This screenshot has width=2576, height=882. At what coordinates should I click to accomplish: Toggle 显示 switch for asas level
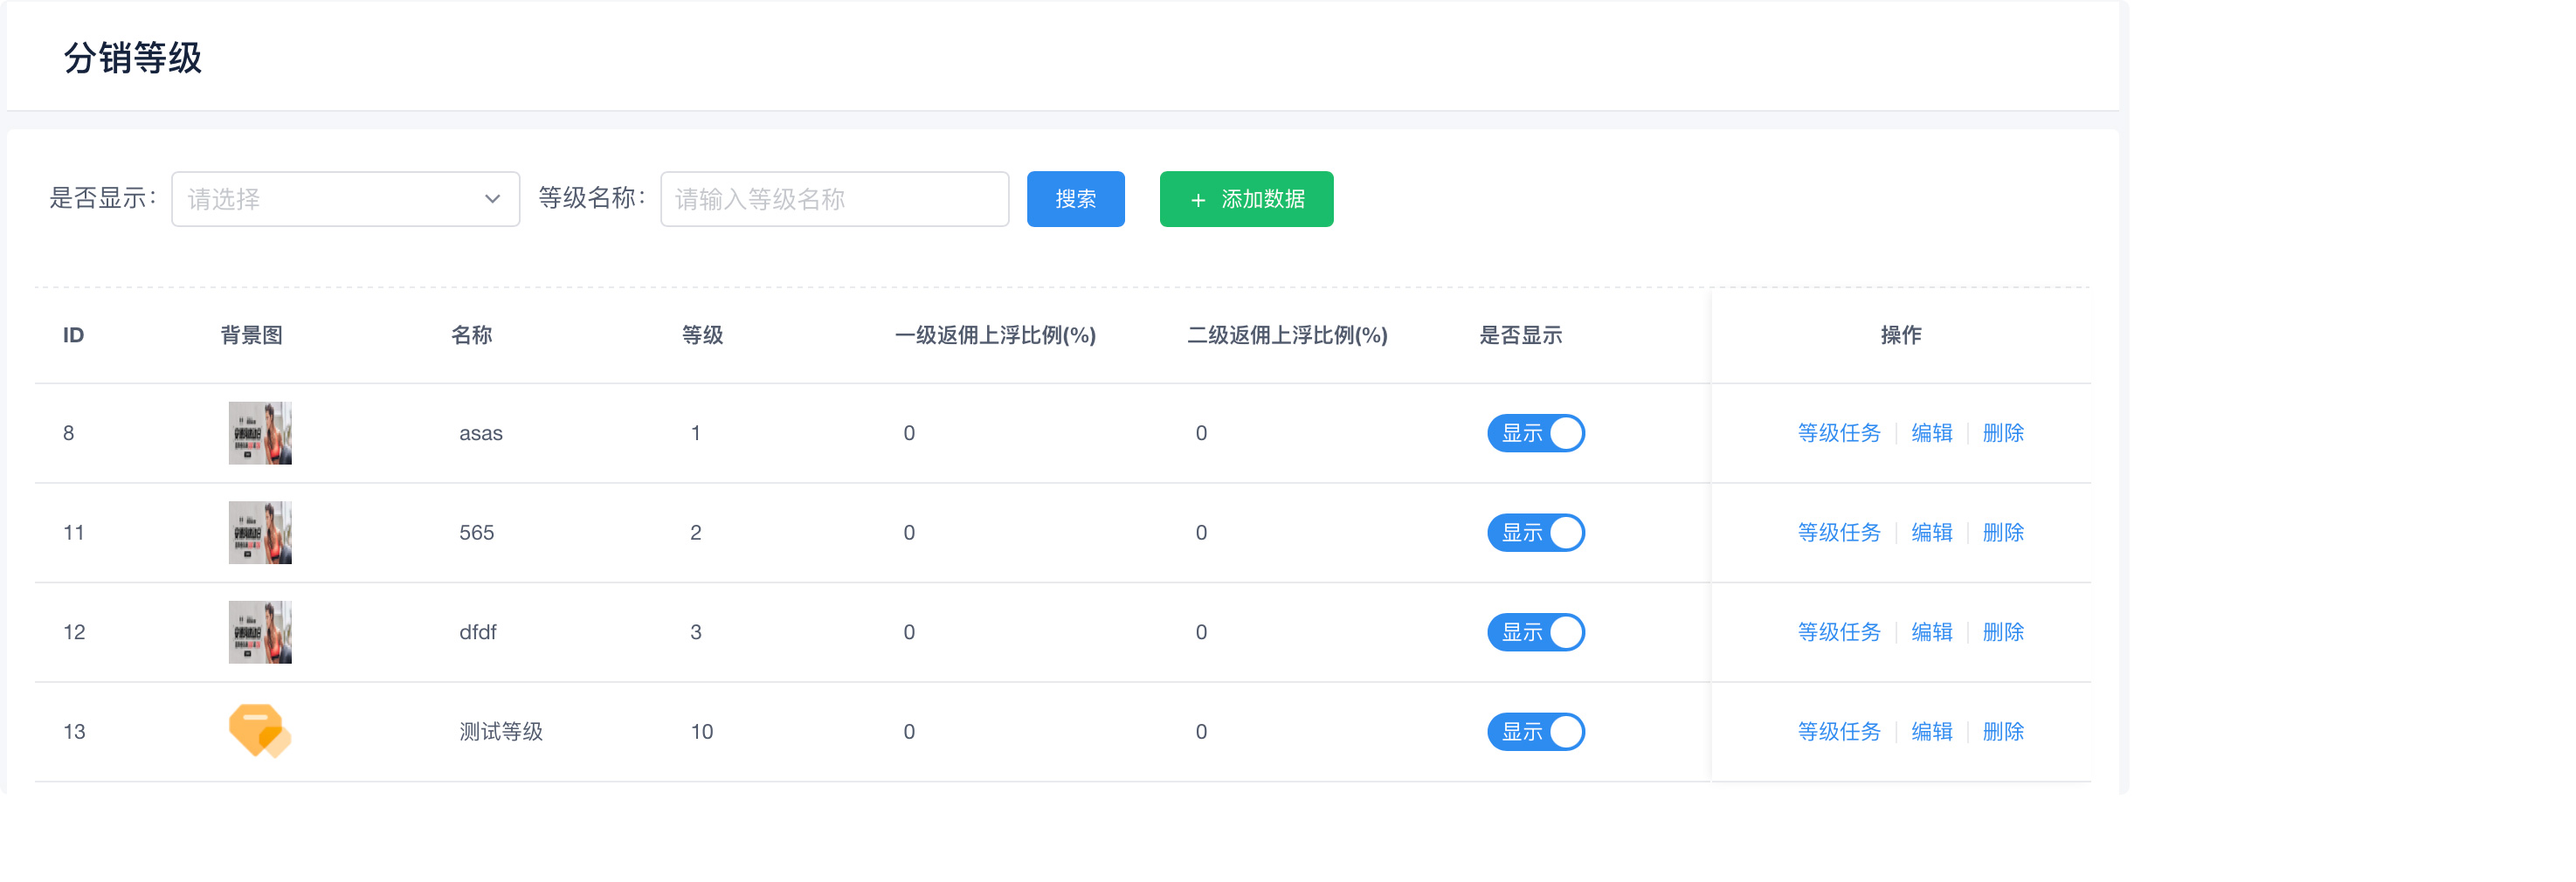point(1535,433)
